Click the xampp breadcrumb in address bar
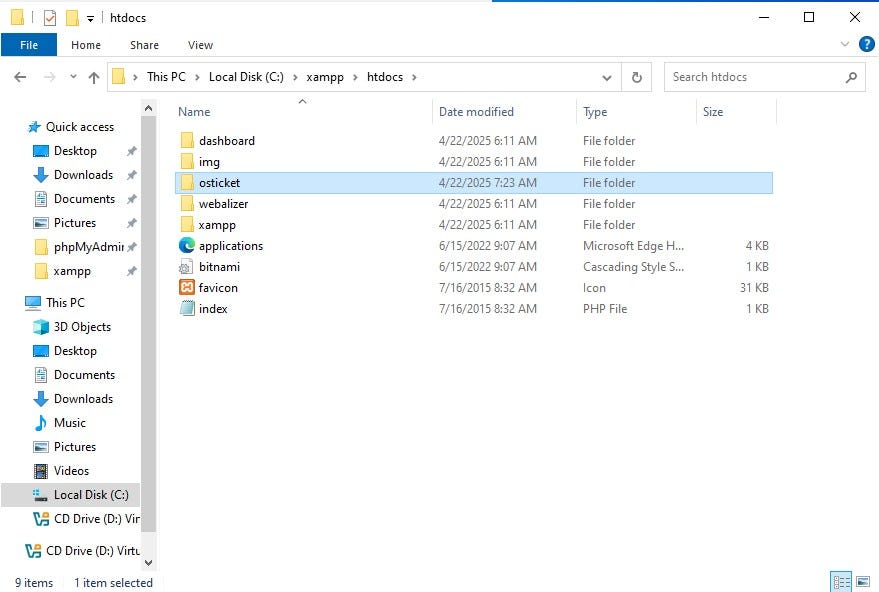Image resolution: width=879 pixels, height=592 pixels. [x=325, y=77]
